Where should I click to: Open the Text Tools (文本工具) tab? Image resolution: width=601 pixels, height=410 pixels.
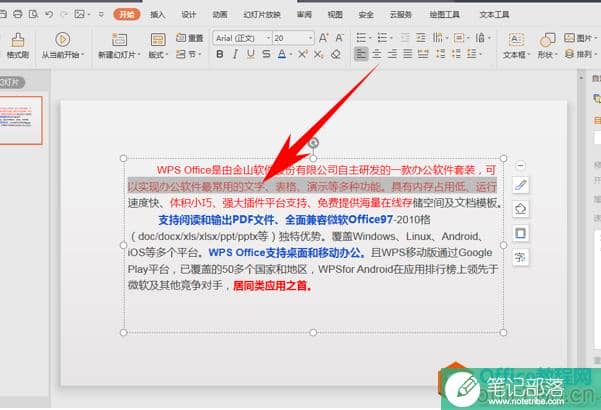(494, 15)
